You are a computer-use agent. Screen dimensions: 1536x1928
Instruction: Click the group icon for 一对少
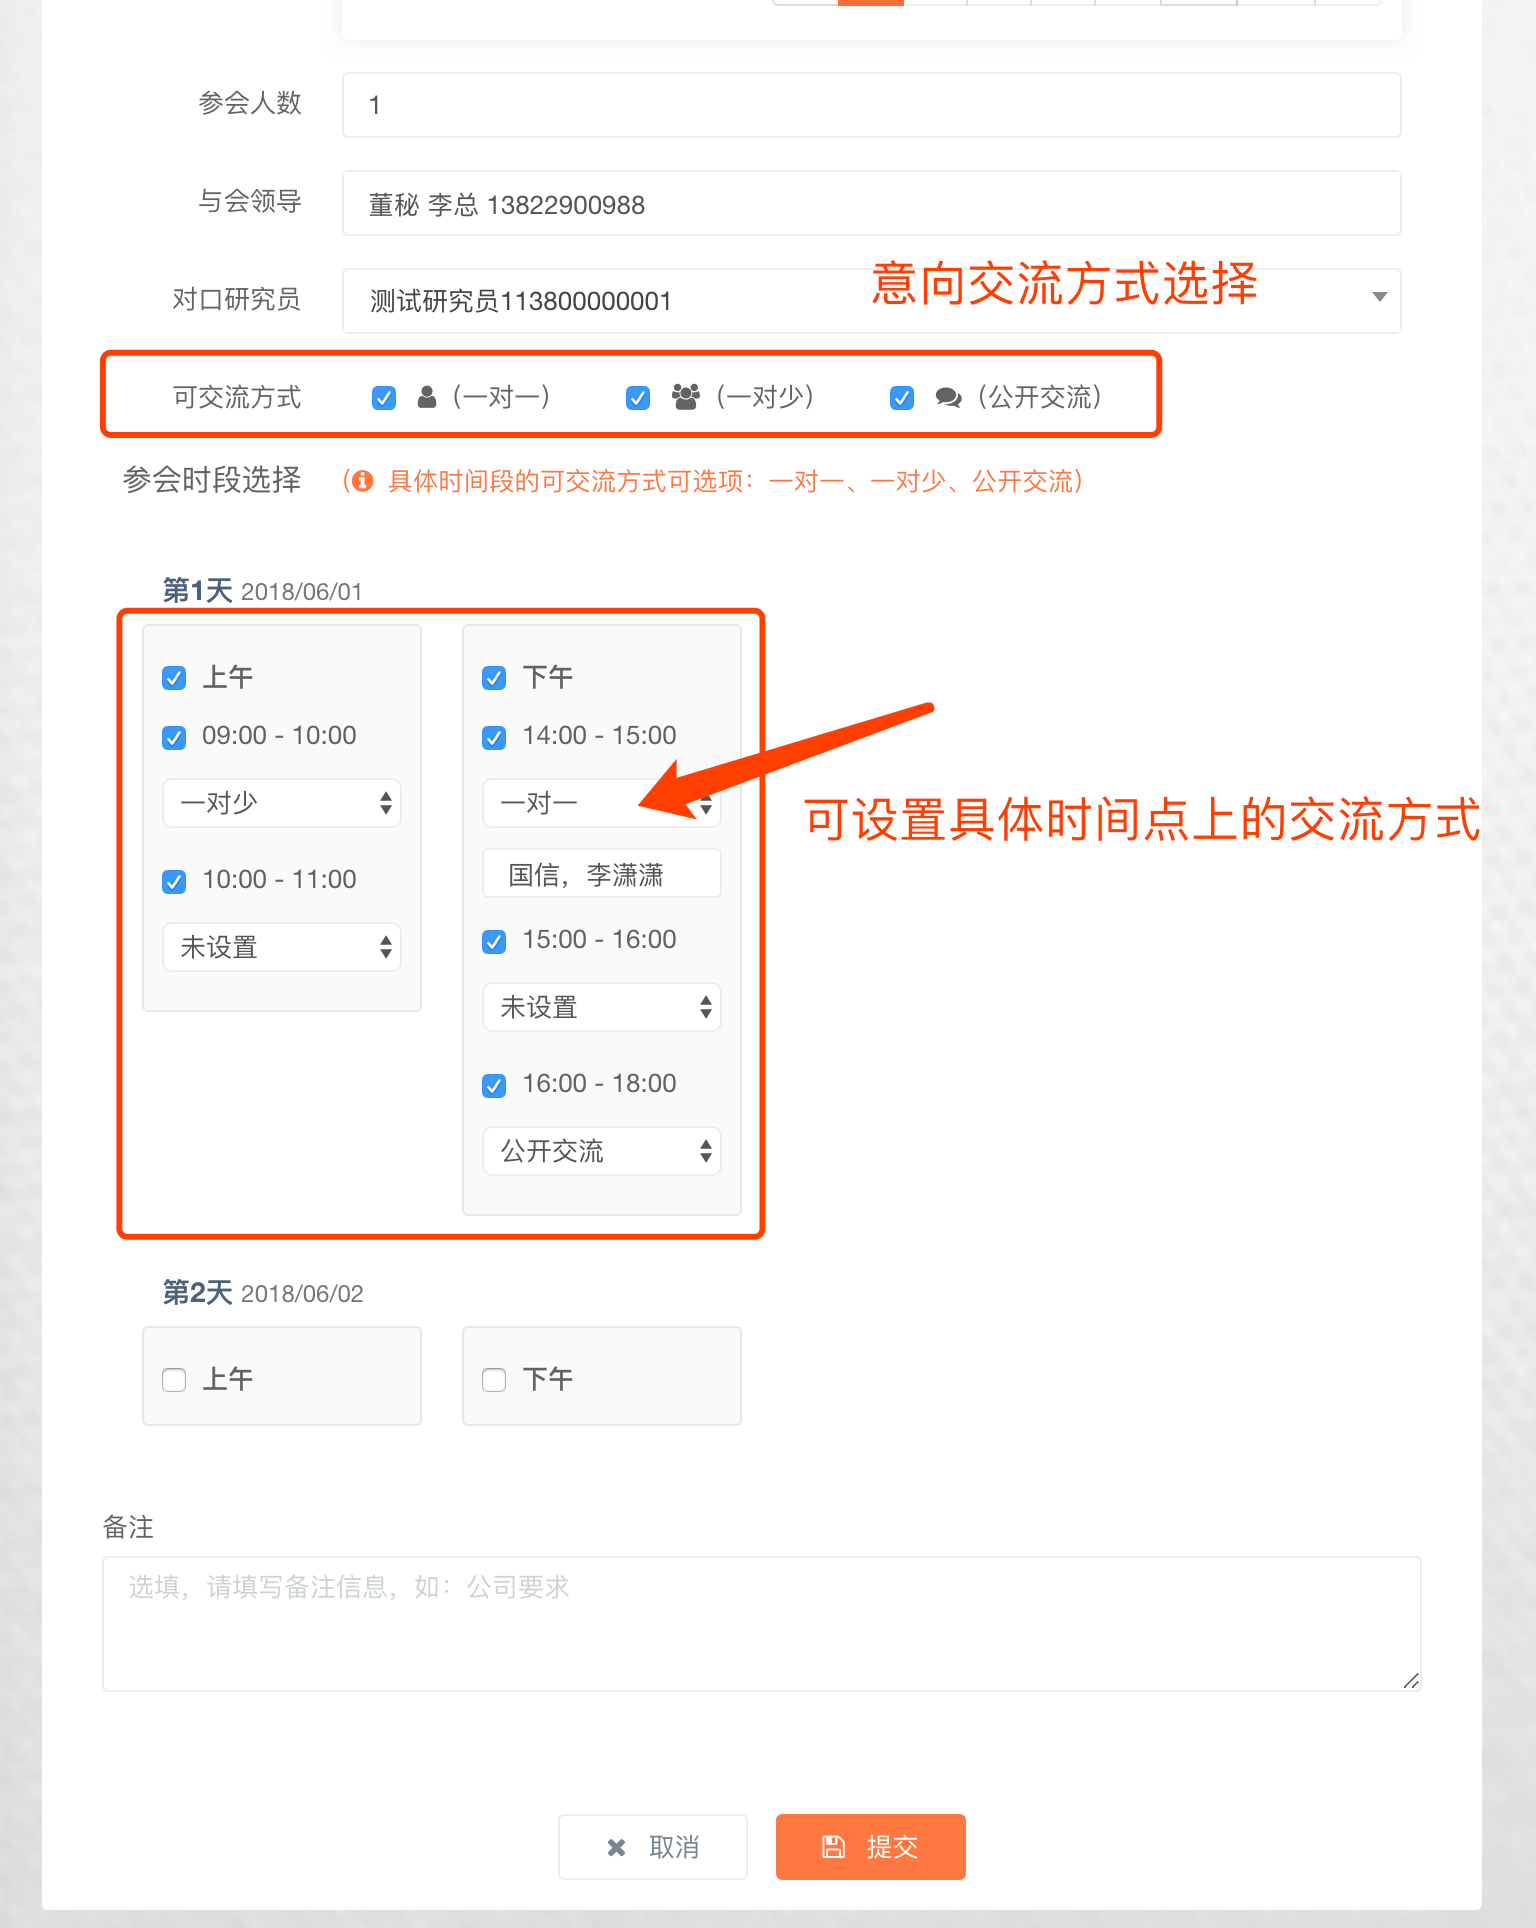[686, 397]
